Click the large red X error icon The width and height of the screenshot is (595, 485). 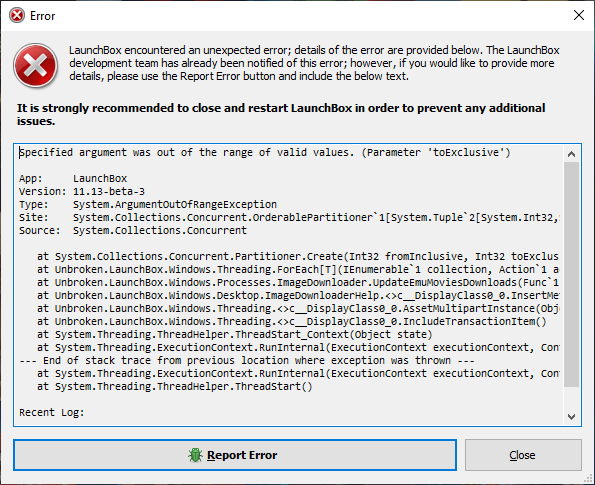(35, 65)
